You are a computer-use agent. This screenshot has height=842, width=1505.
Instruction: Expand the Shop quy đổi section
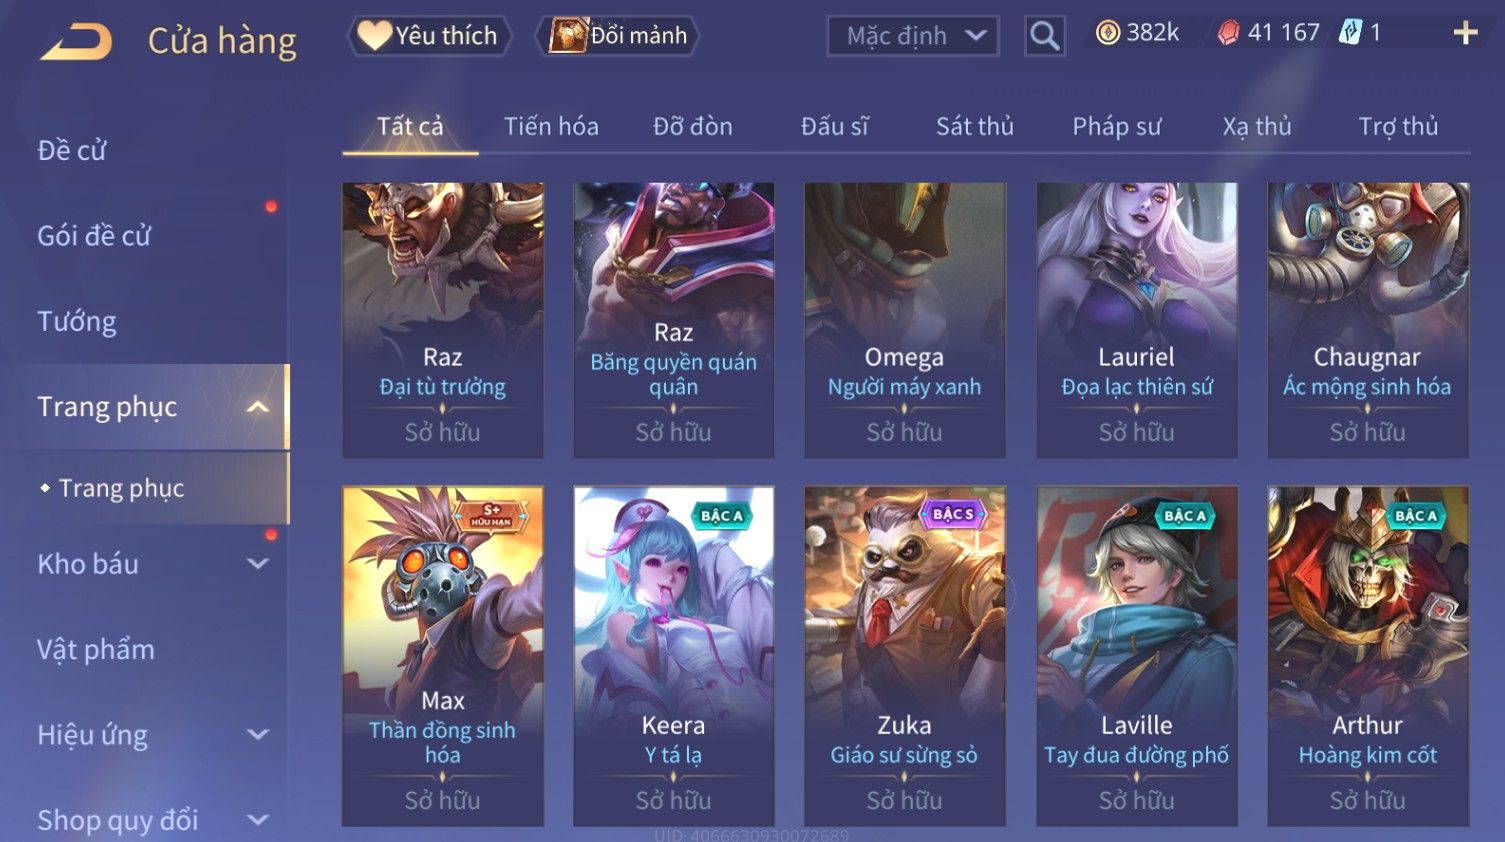coord(257,820)
